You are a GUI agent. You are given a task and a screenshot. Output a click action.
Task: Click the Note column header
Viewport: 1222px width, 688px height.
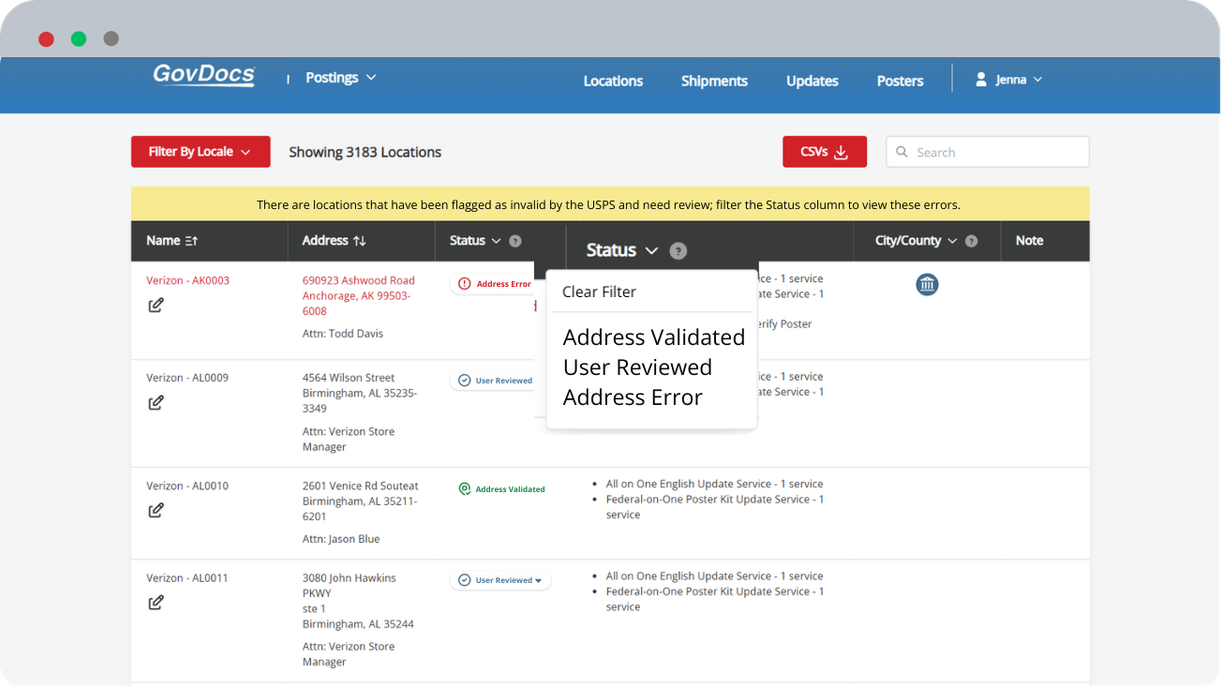(1029, 241)
